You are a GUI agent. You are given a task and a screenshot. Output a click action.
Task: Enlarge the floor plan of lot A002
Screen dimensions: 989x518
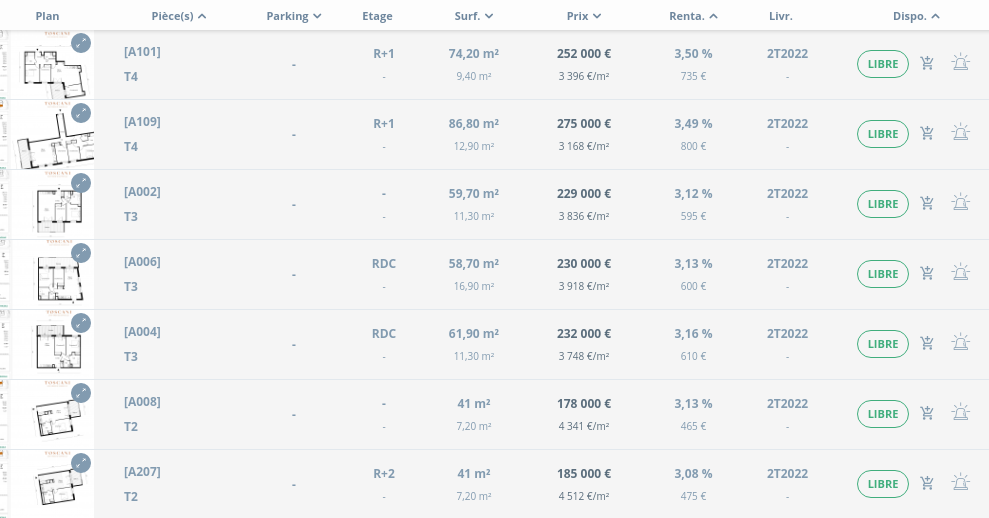point(81,183)
